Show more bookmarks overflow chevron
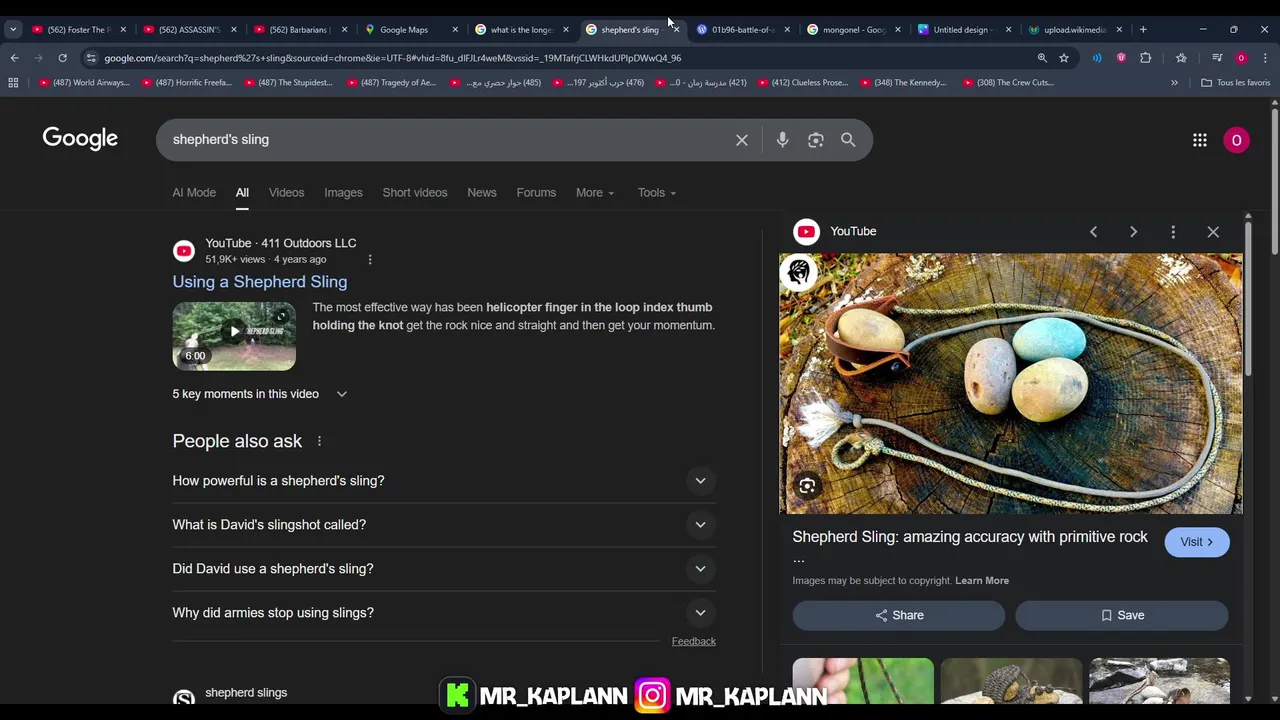1280x720 pixels. 1174,82
